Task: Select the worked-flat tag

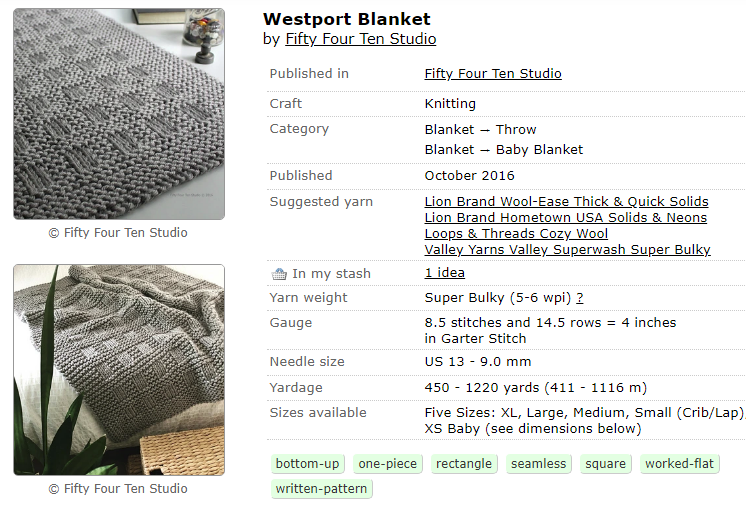Action: (x=679, y=464)
